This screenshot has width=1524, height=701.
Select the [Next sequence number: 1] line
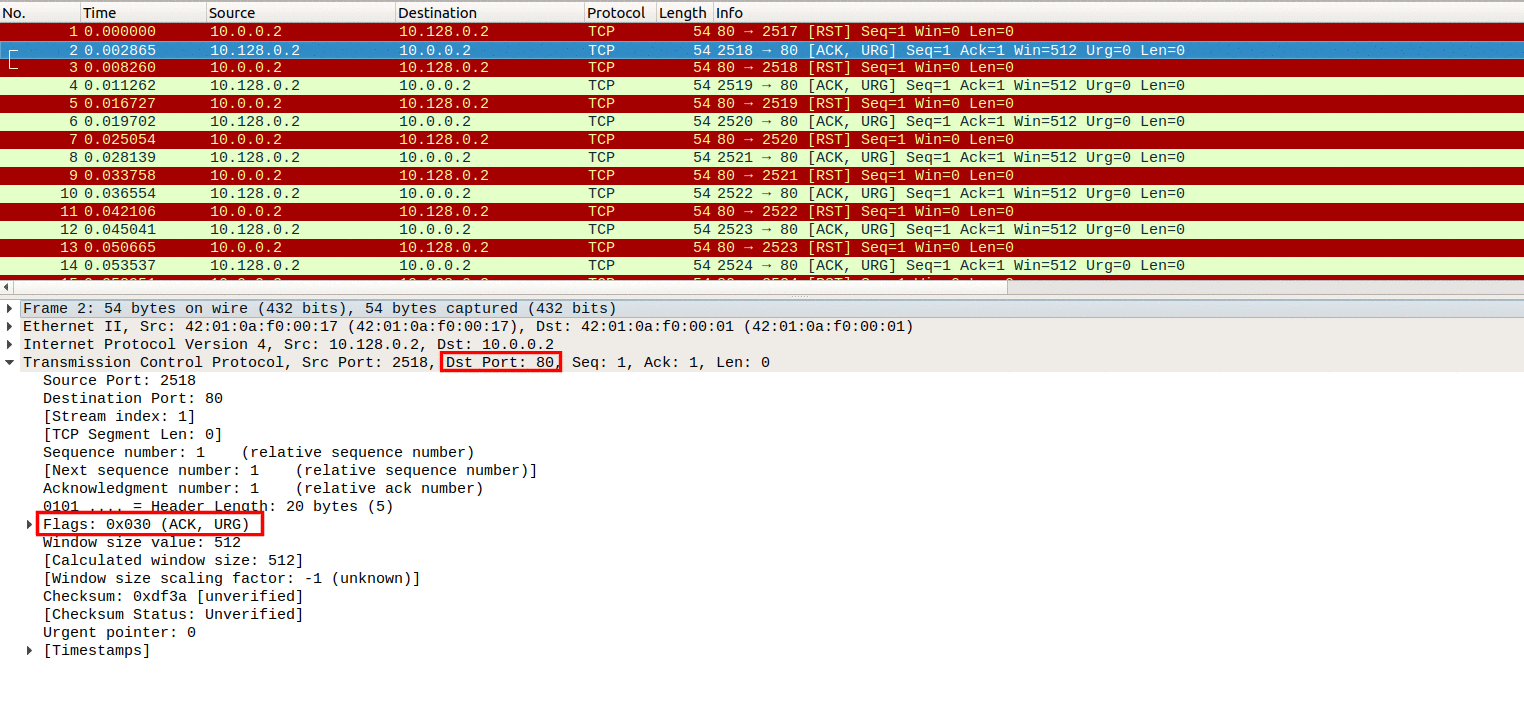point(290,471)
